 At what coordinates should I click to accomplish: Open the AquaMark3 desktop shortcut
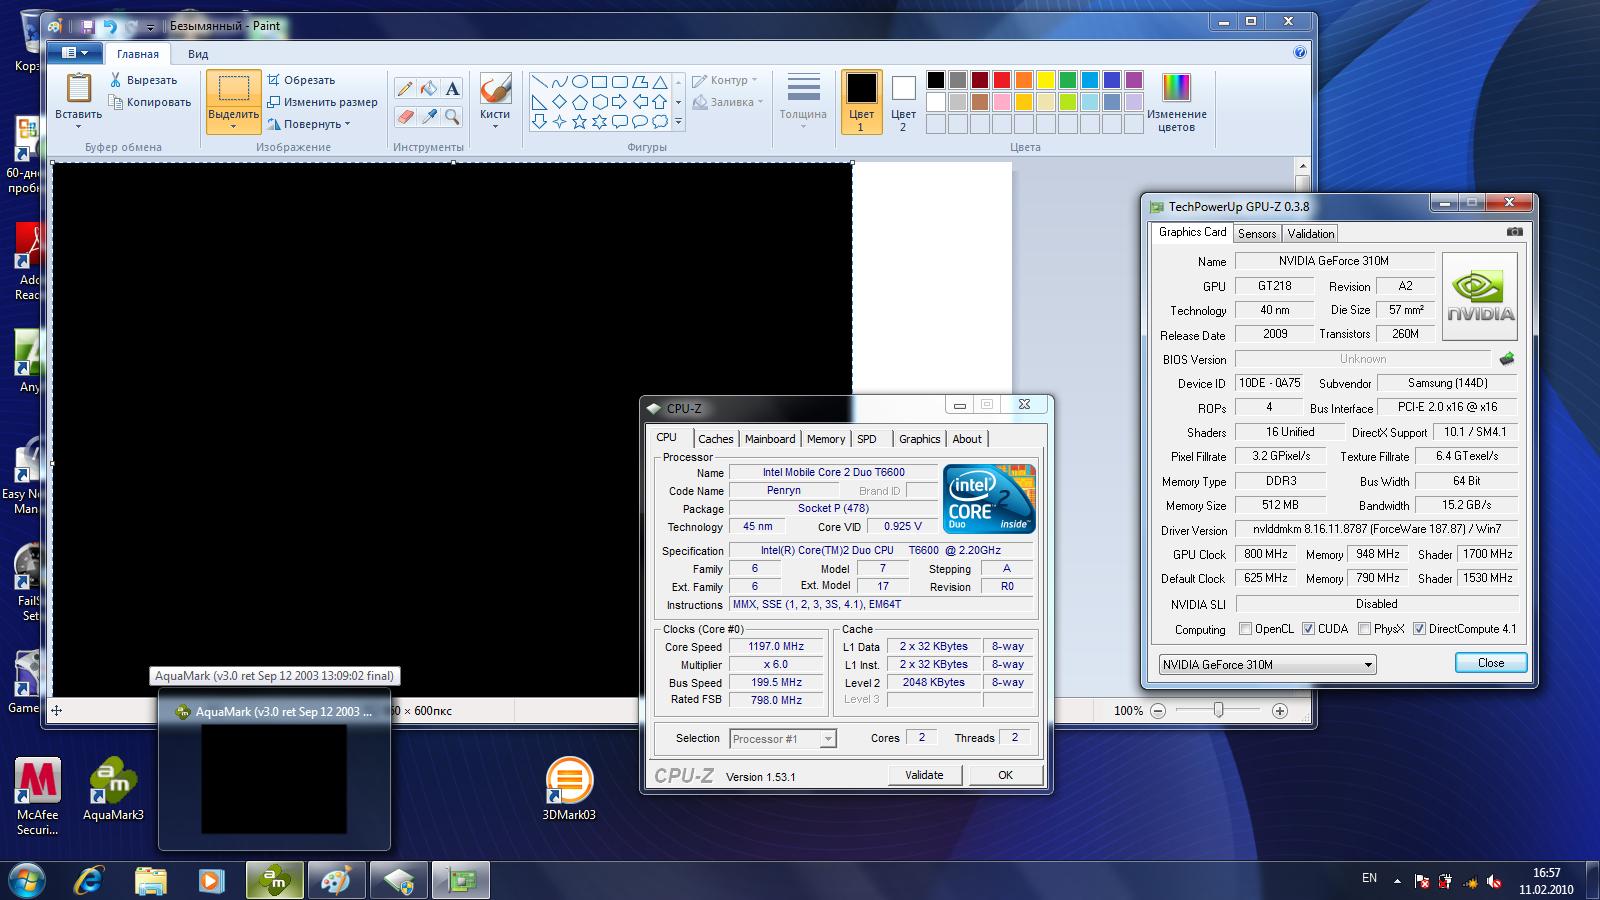pos(113,789)
